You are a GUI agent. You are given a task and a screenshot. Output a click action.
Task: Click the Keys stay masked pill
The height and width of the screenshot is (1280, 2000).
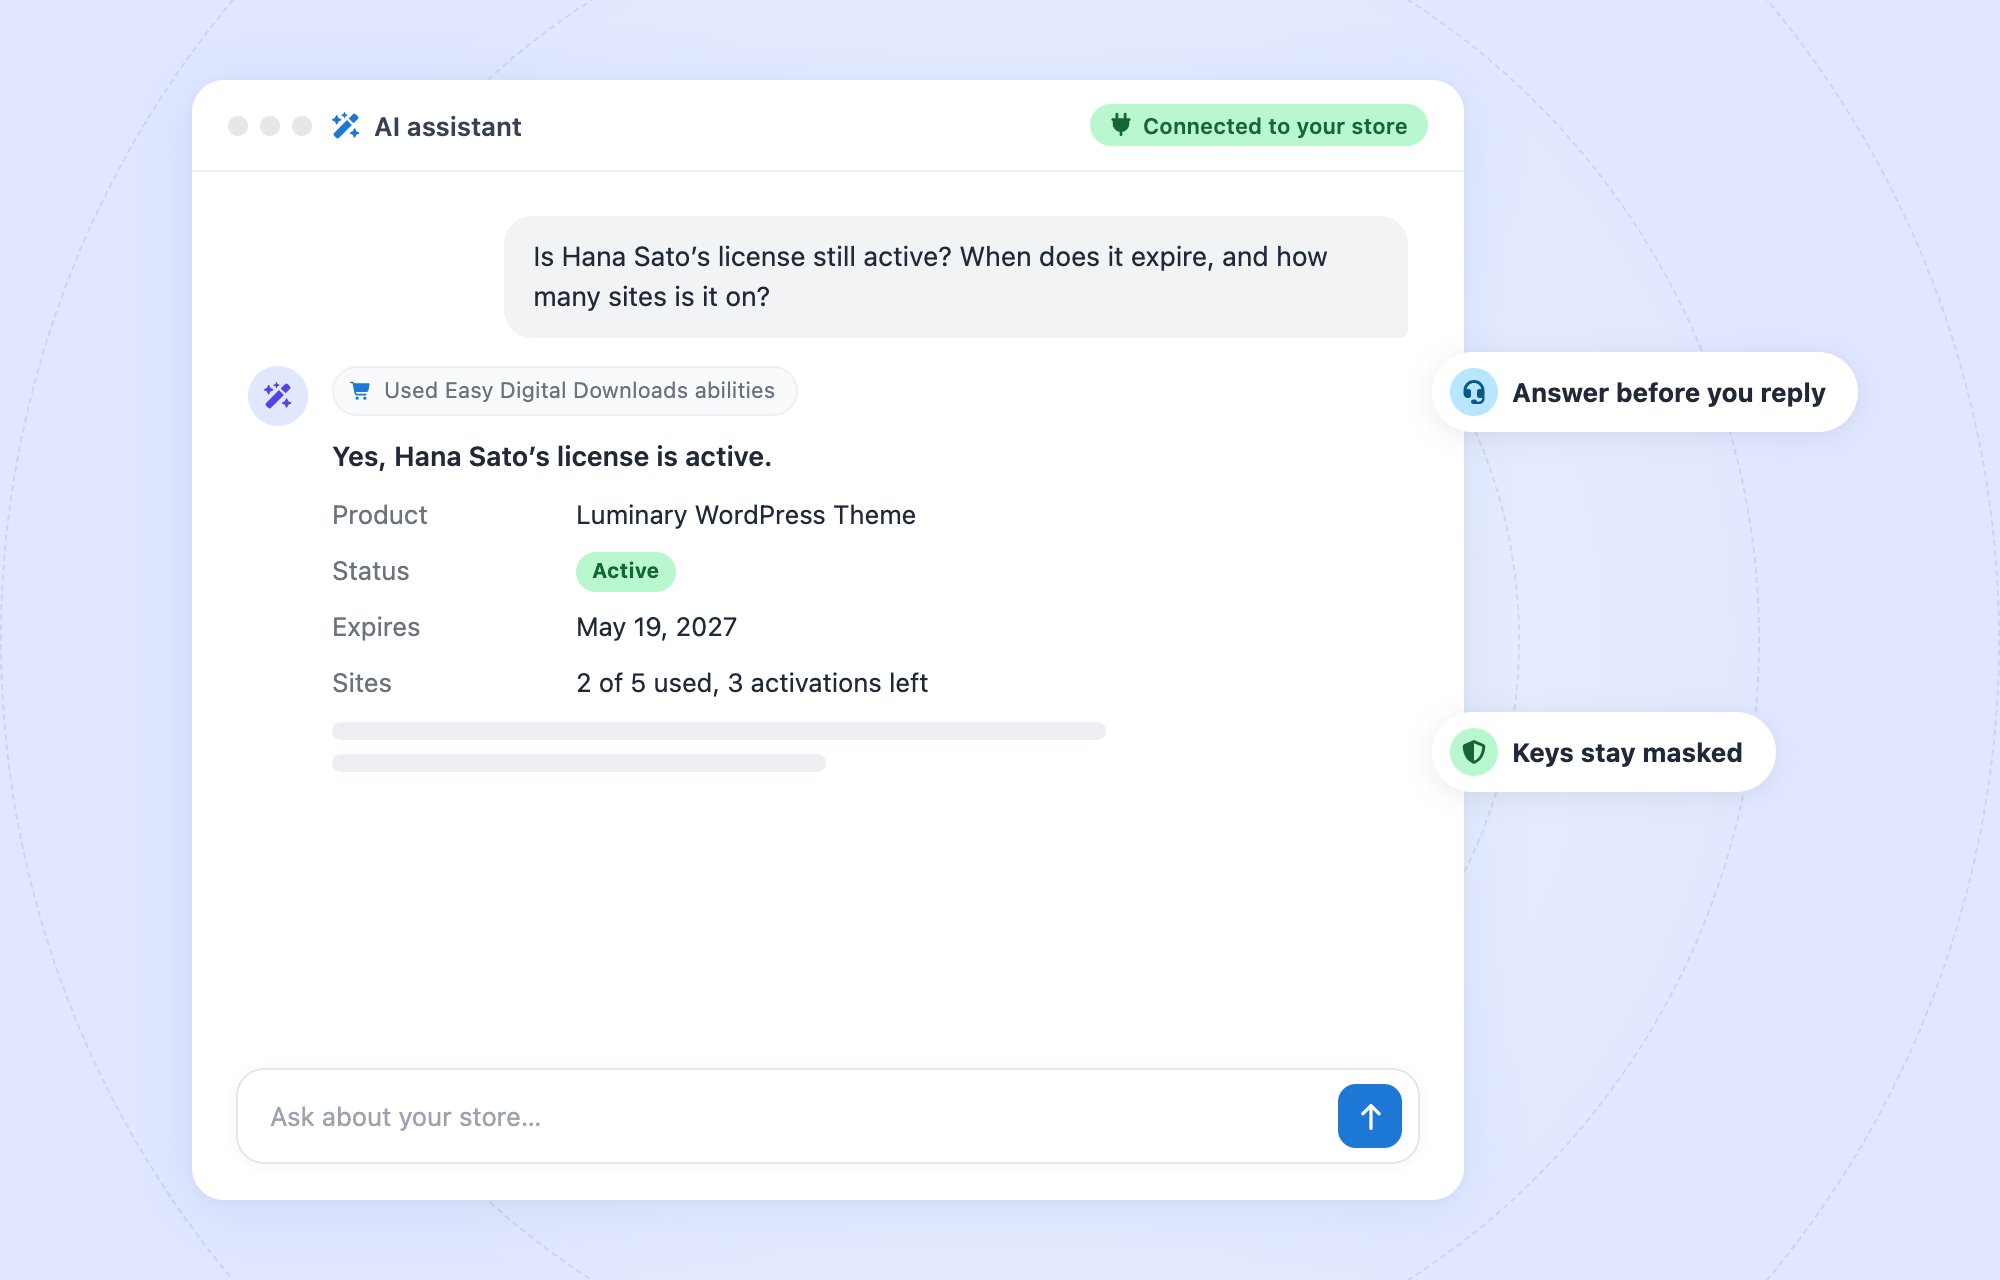pyautogui.click(x=1603, y=752)
